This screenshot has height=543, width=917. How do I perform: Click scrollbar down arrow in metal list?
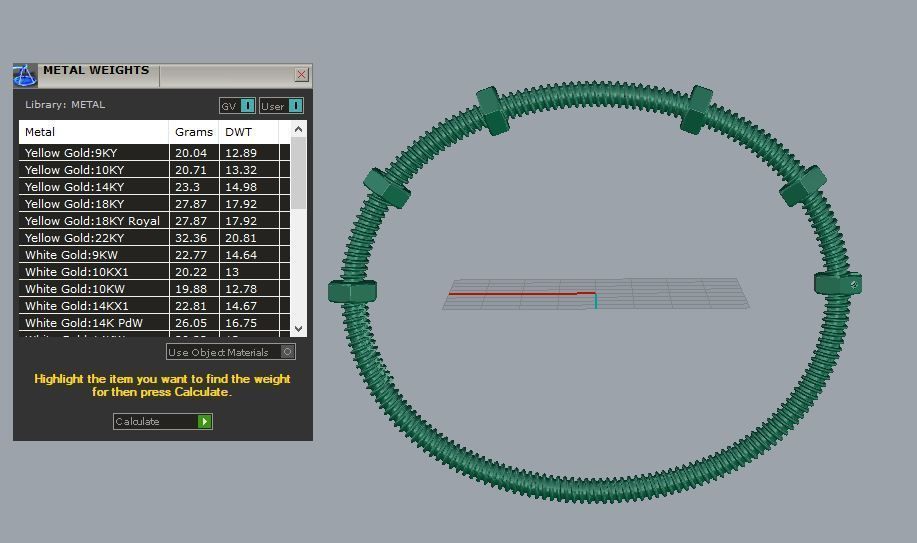click(x=298, y=329)
